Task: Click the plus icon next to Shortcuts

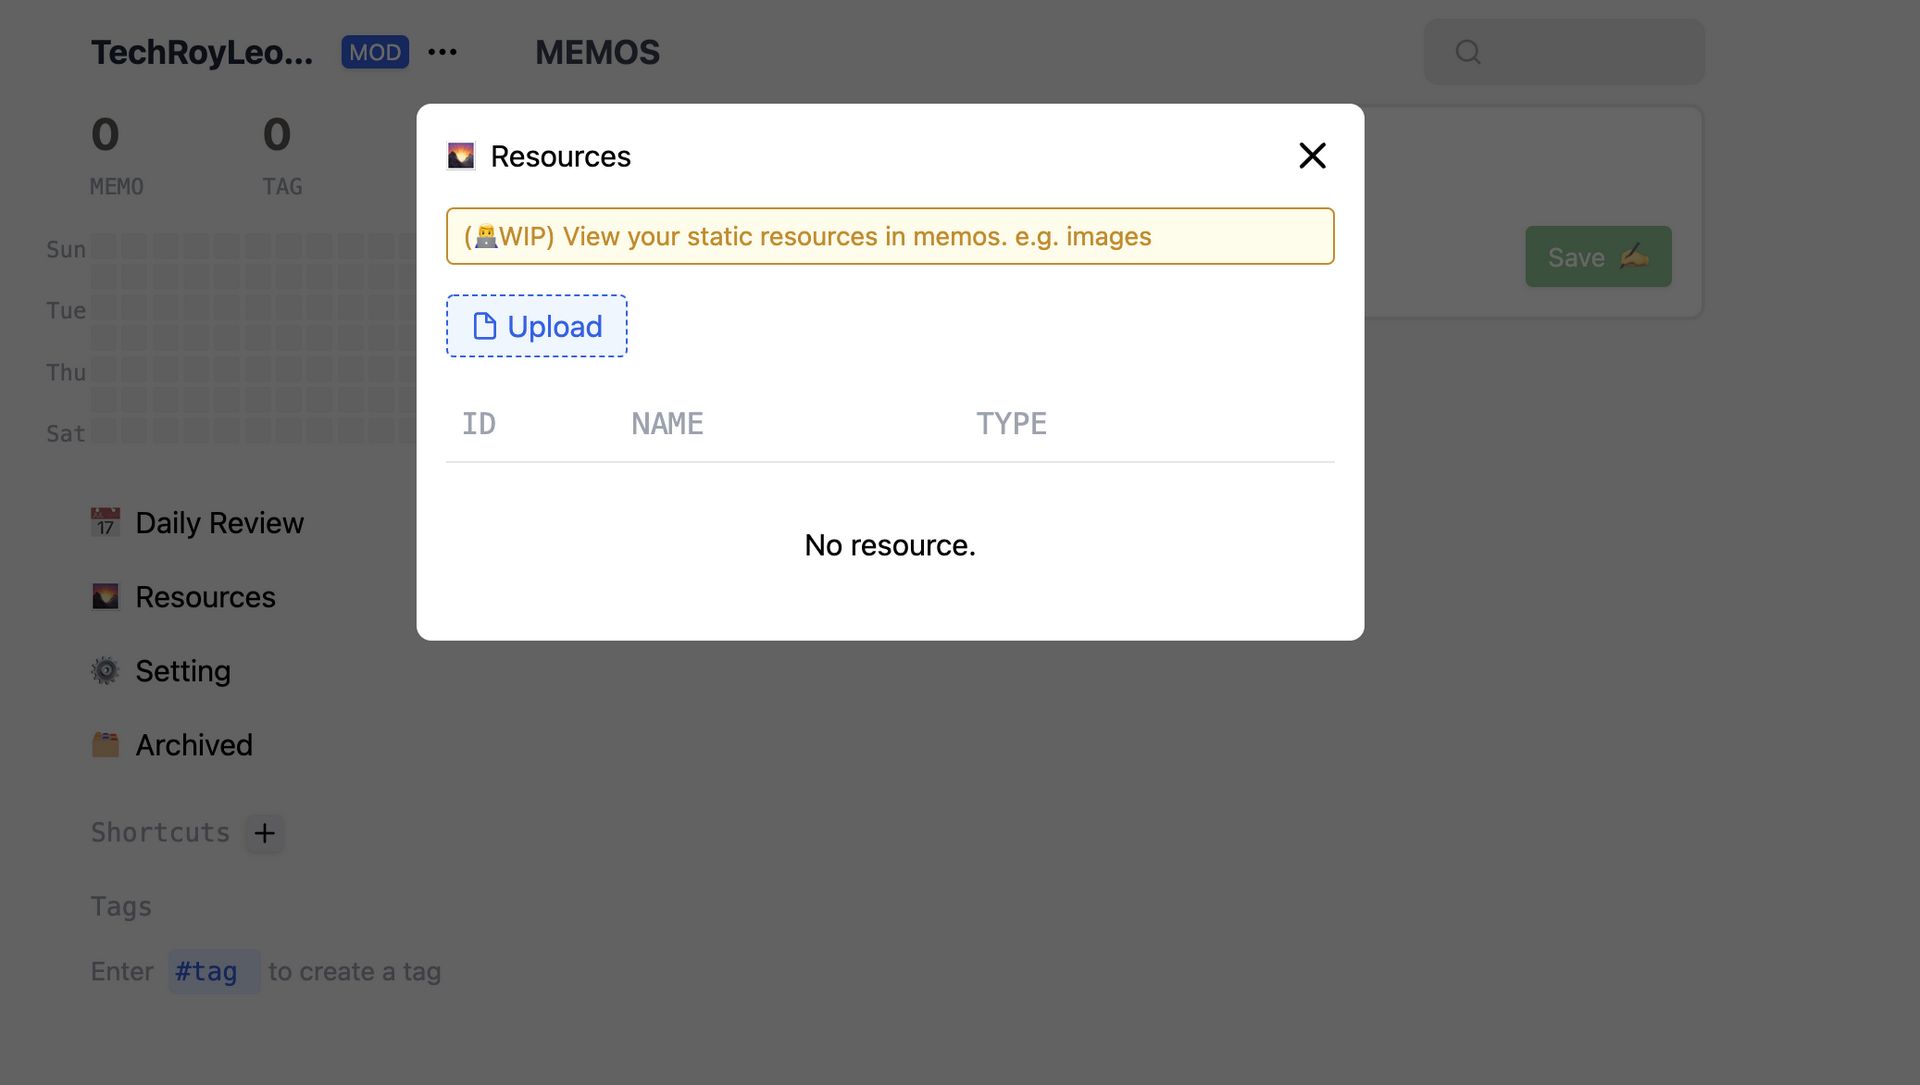Action: click(264, 833)
